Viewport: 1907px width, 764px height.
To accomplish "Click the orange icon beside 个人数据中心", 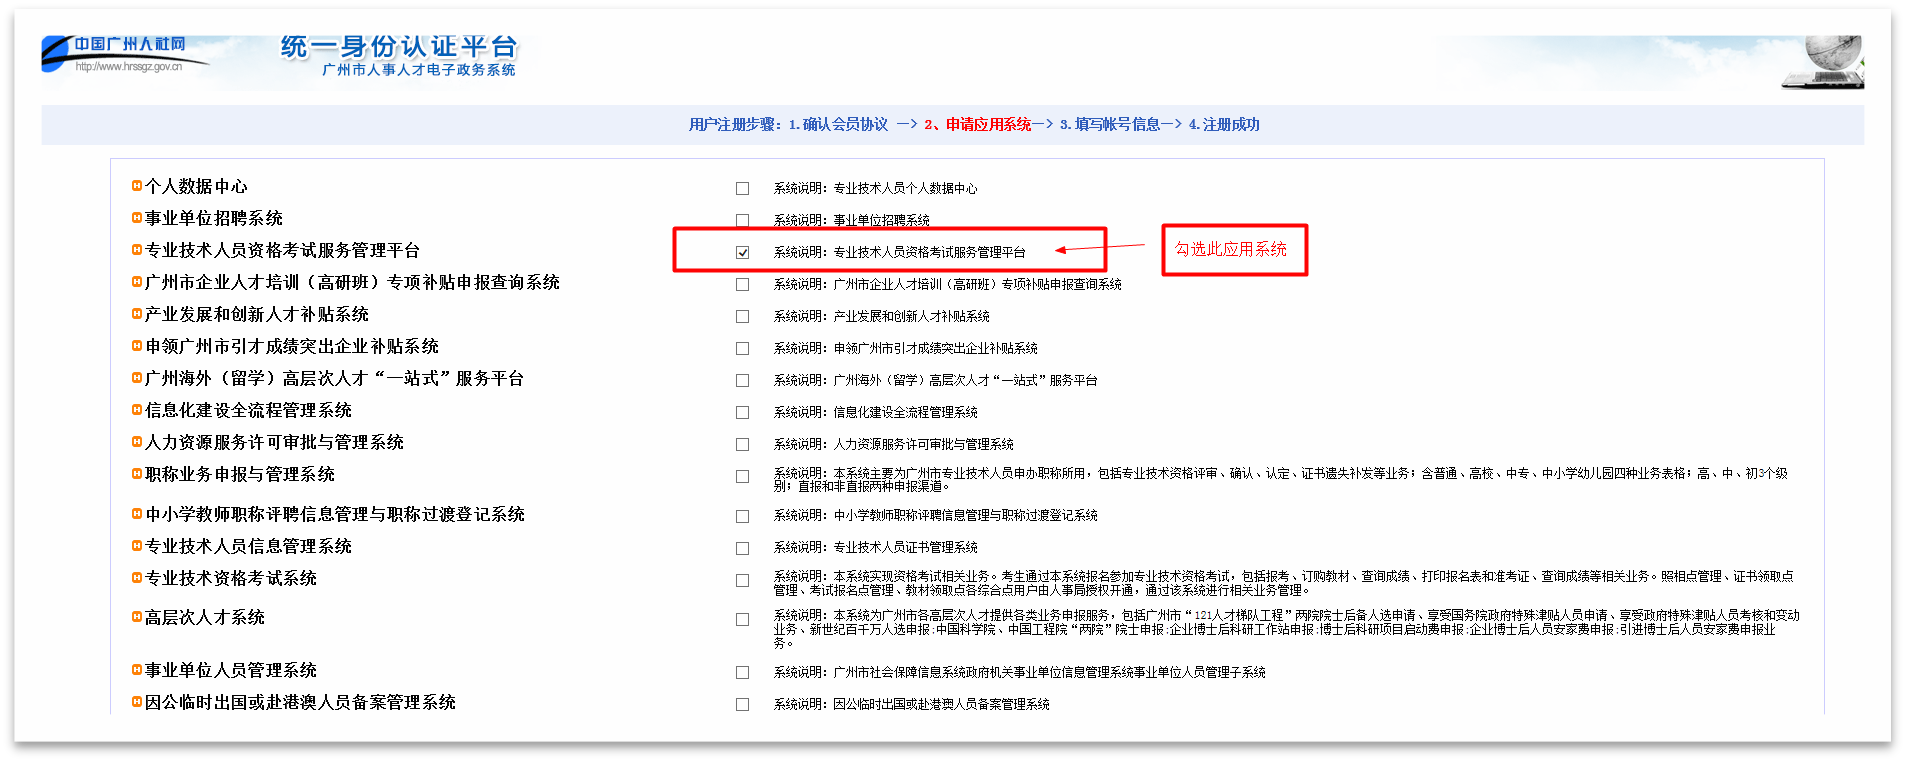I will coord(137,186).
